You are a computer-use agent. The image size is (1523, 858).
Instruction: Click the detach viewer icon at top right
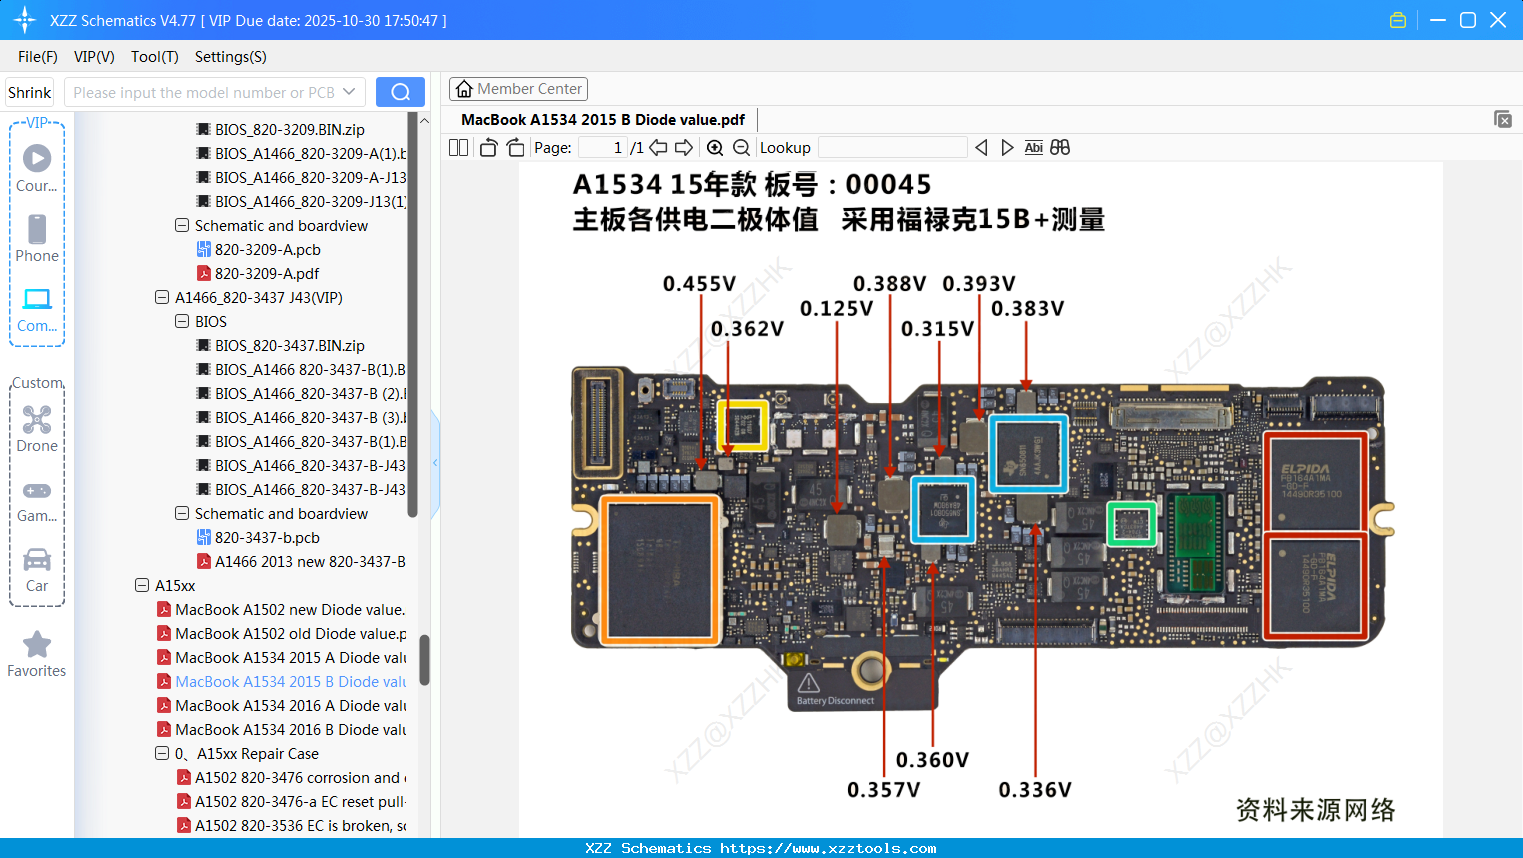pos(1502,119)
